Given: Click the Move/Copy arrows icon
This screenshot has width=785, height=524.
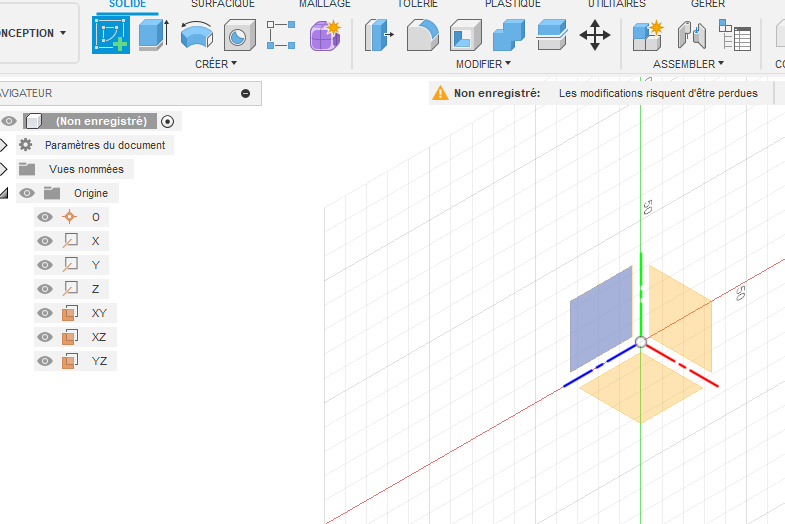Looking at the screenshot, I should (x=595, y=36).
